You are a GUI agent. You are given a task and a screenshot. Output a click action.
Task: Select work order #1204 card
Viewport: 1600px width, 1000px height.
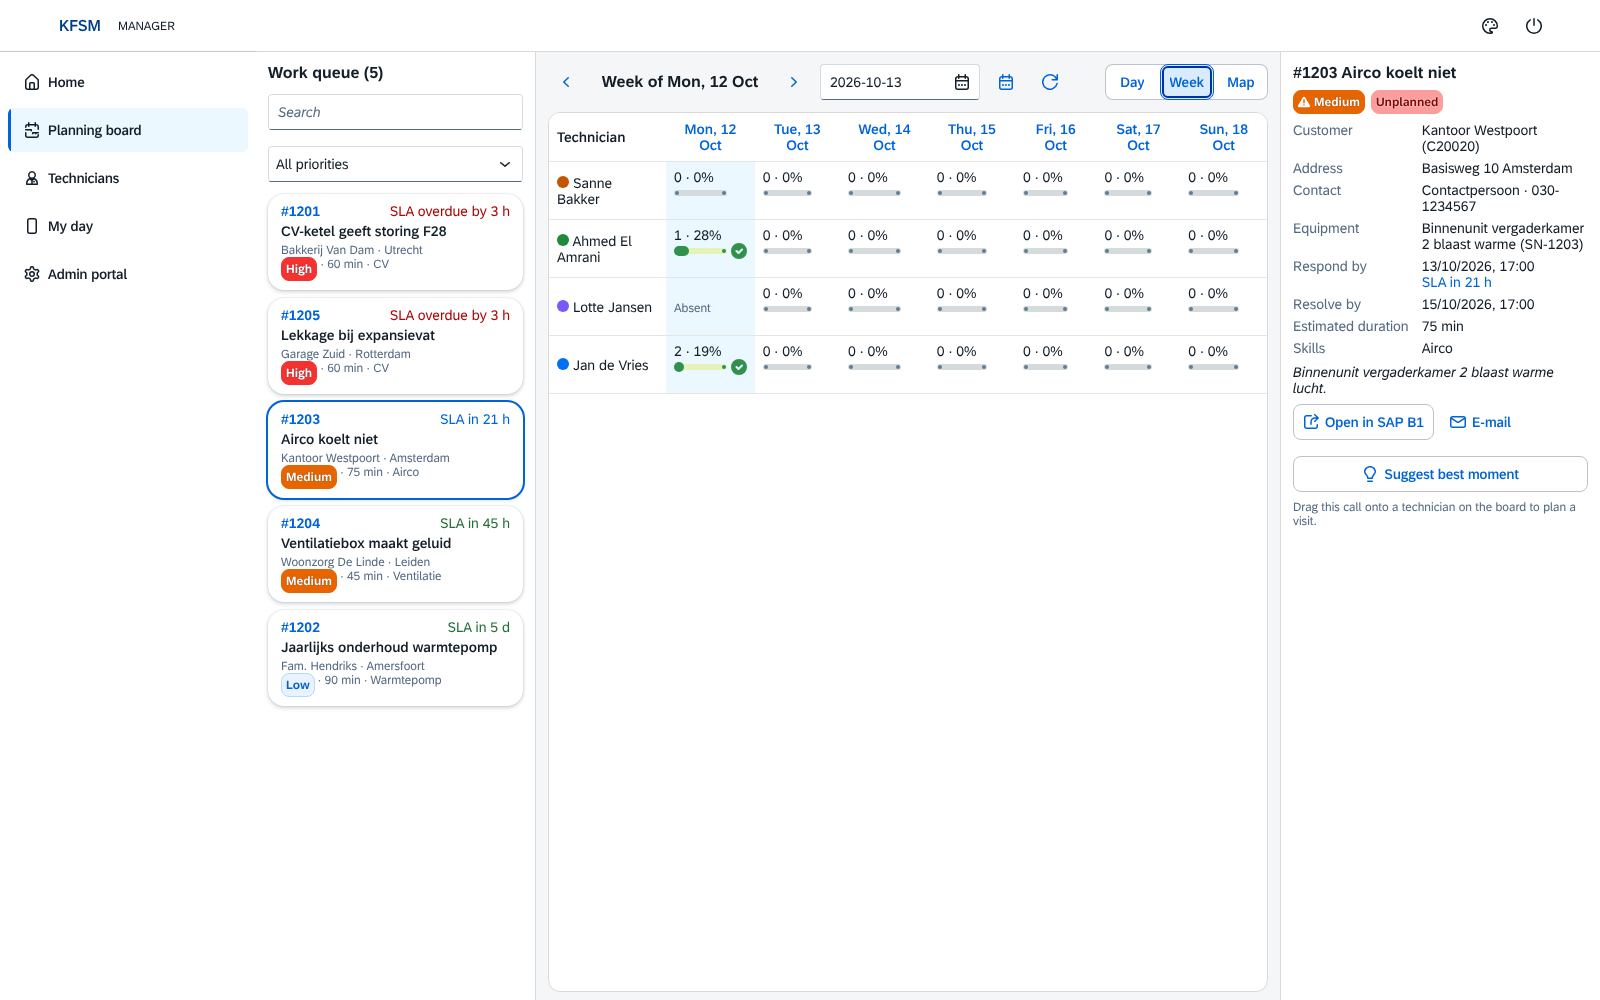[x=395, y=554]
